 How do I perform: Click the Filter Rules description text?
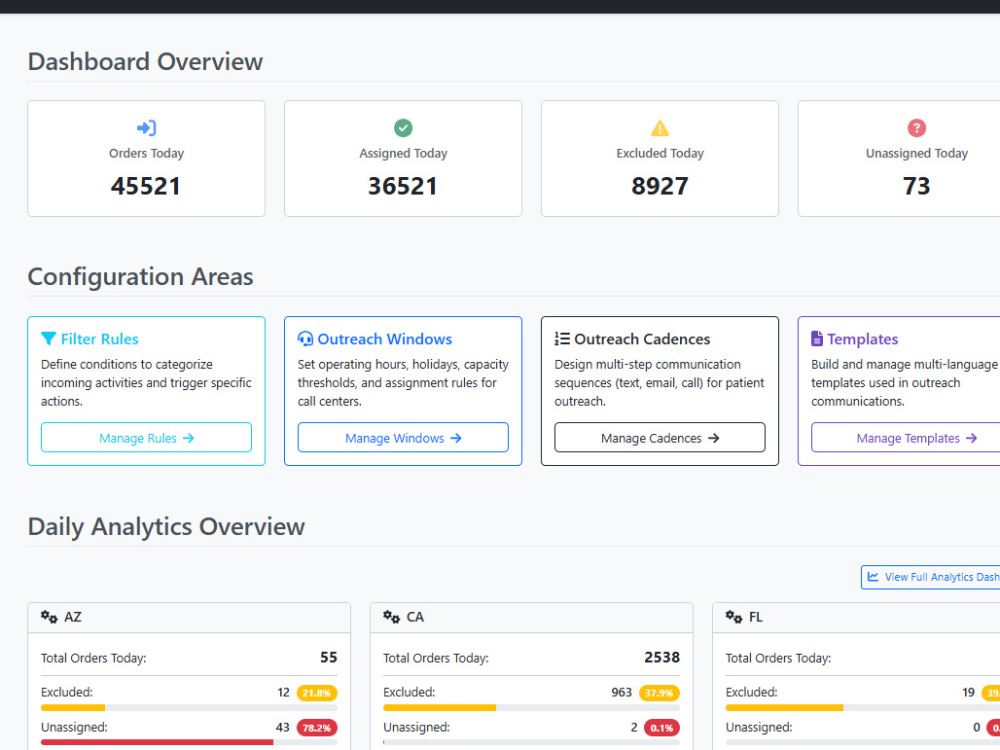coord(146,383)
